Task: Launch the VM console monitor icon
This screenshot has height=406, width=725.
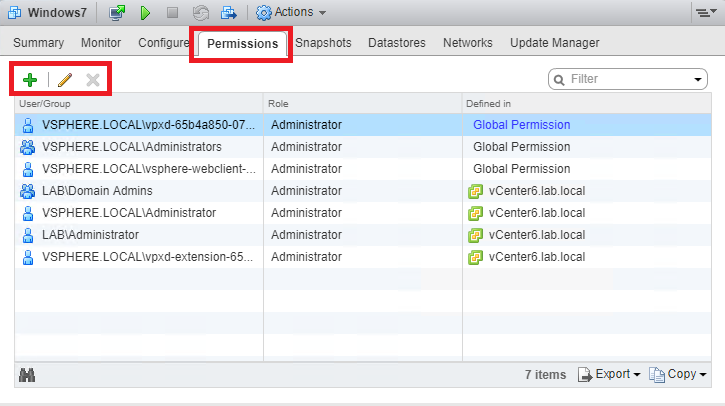Action: pos(117,13)
